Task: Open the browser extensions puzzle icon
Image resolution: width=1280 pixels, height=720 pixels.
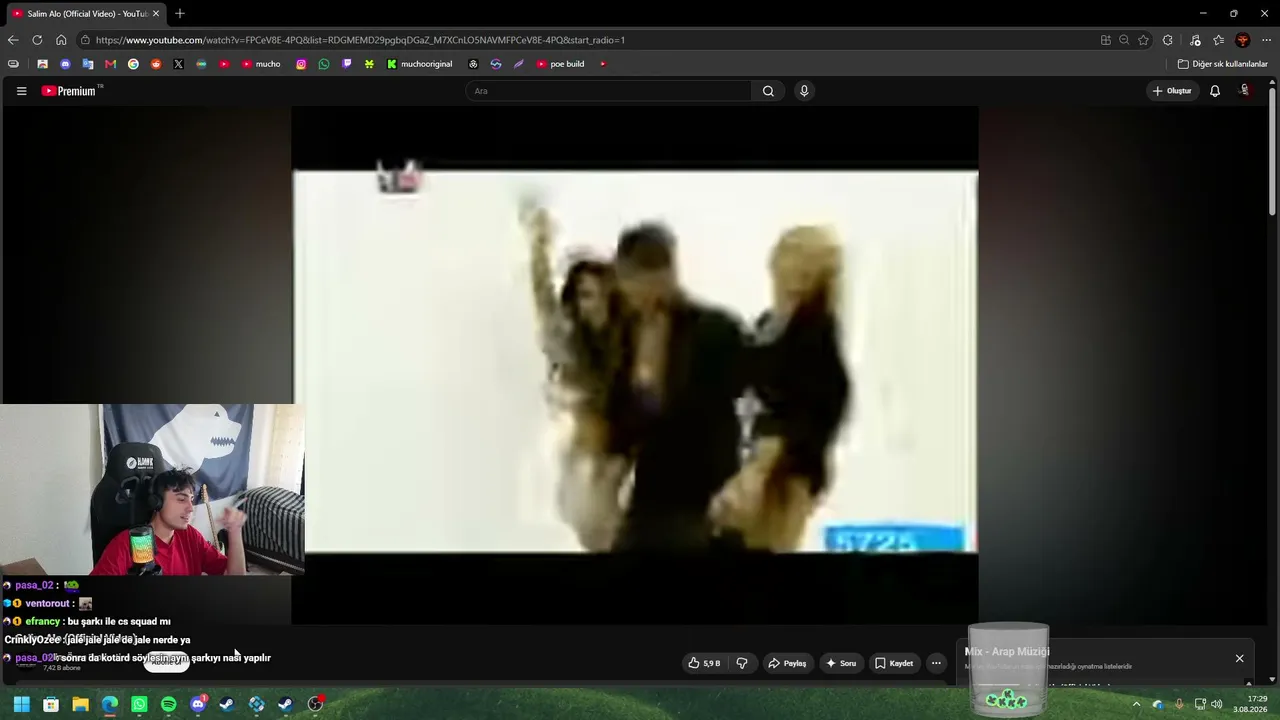Action: 1168,40
